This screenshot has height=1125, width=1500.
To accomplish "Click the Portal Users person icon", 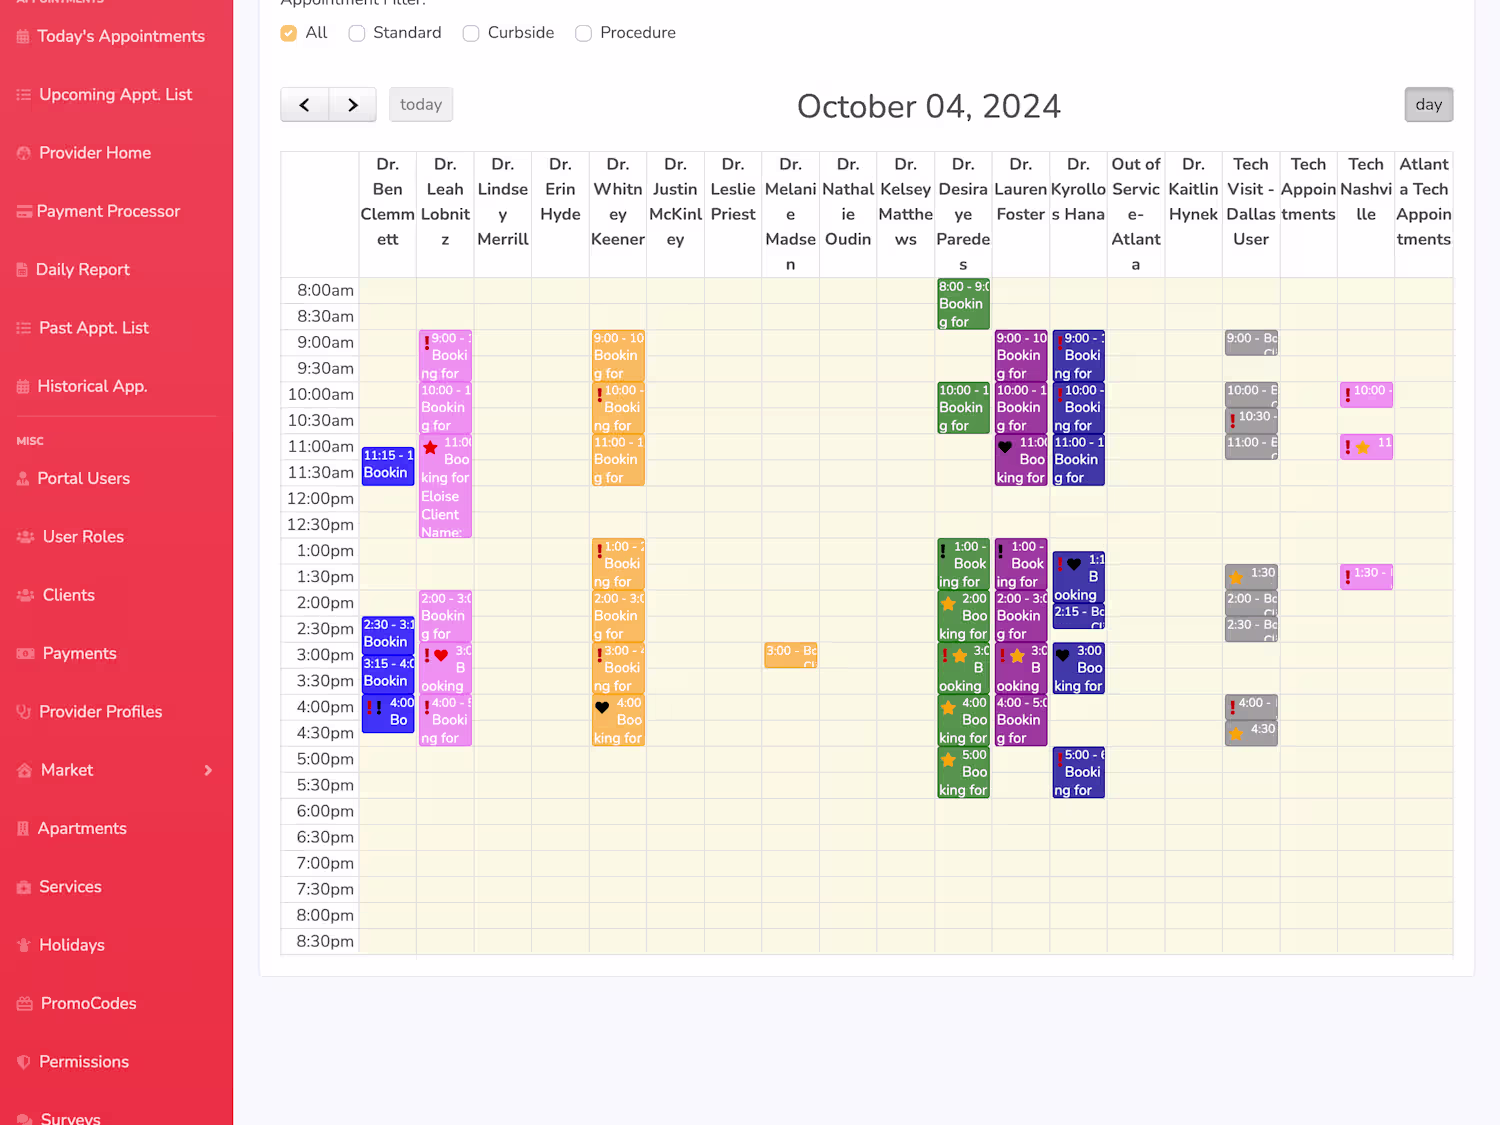I will click(23, 479).
